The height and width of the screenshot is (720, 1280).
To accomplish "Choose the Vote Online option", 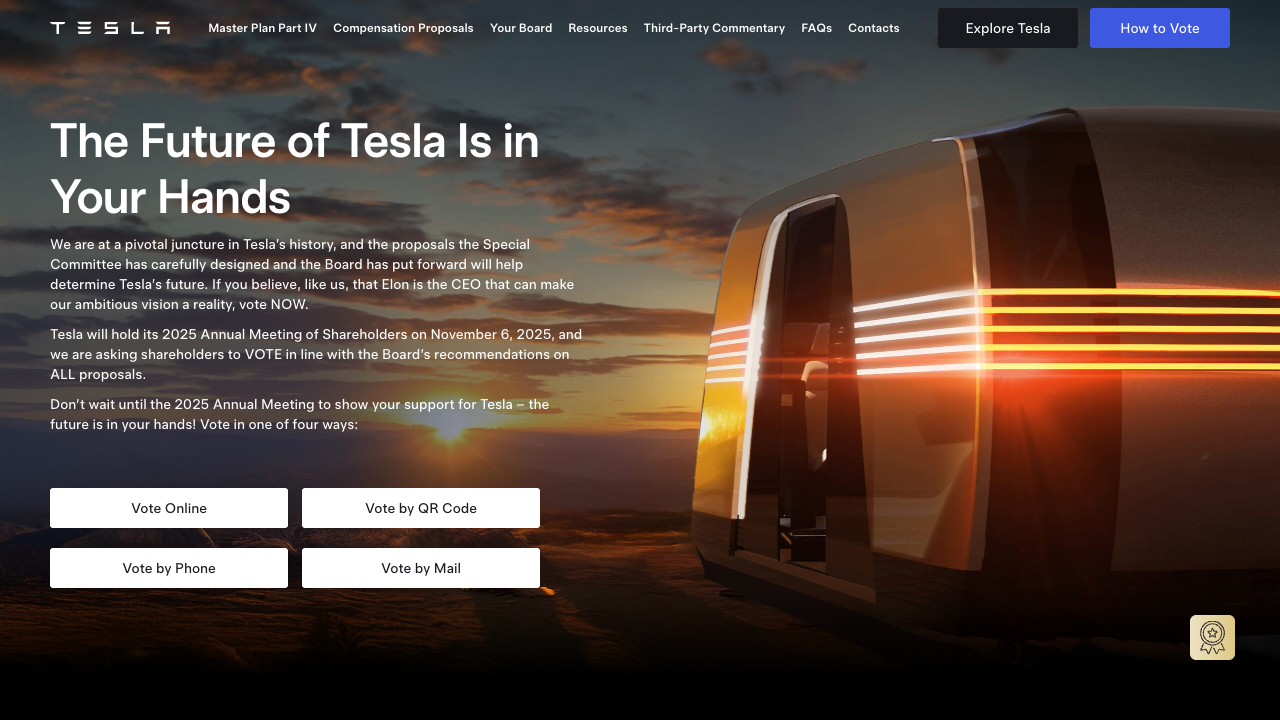I will click(169, 508).
